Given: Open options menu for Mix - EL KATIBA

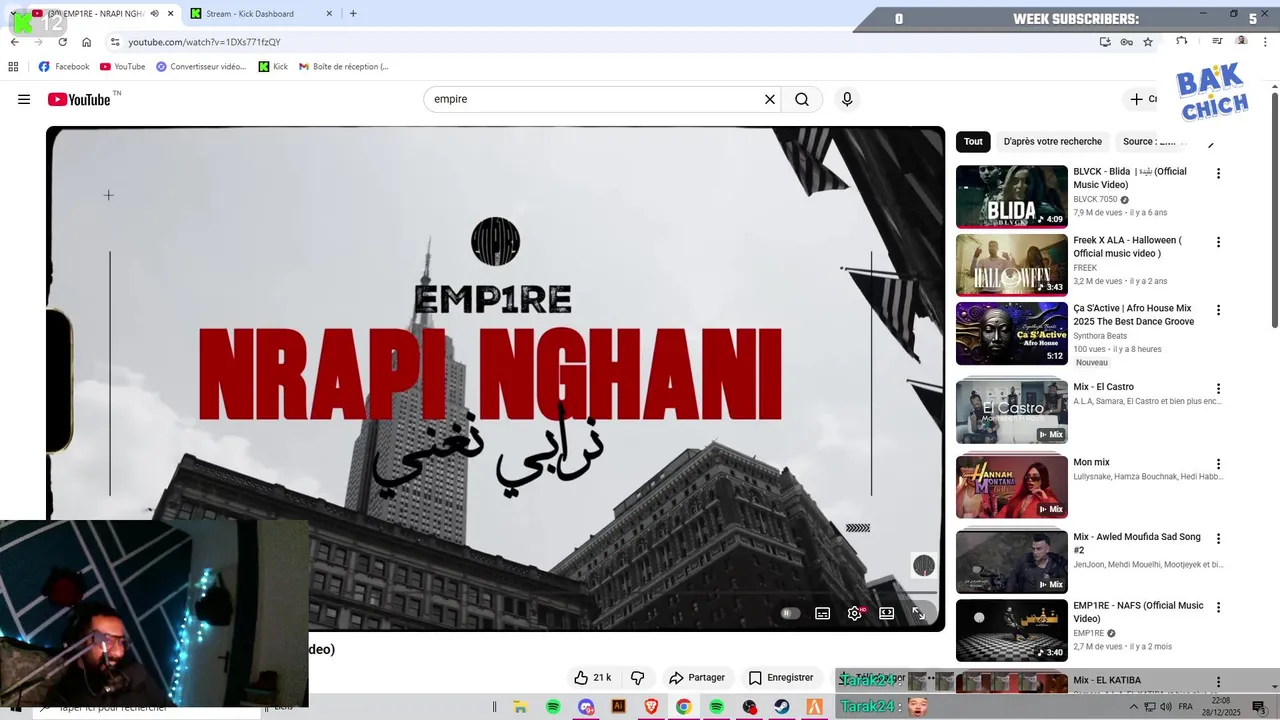Looking at the screenshot, I should tap(1218, 682).
